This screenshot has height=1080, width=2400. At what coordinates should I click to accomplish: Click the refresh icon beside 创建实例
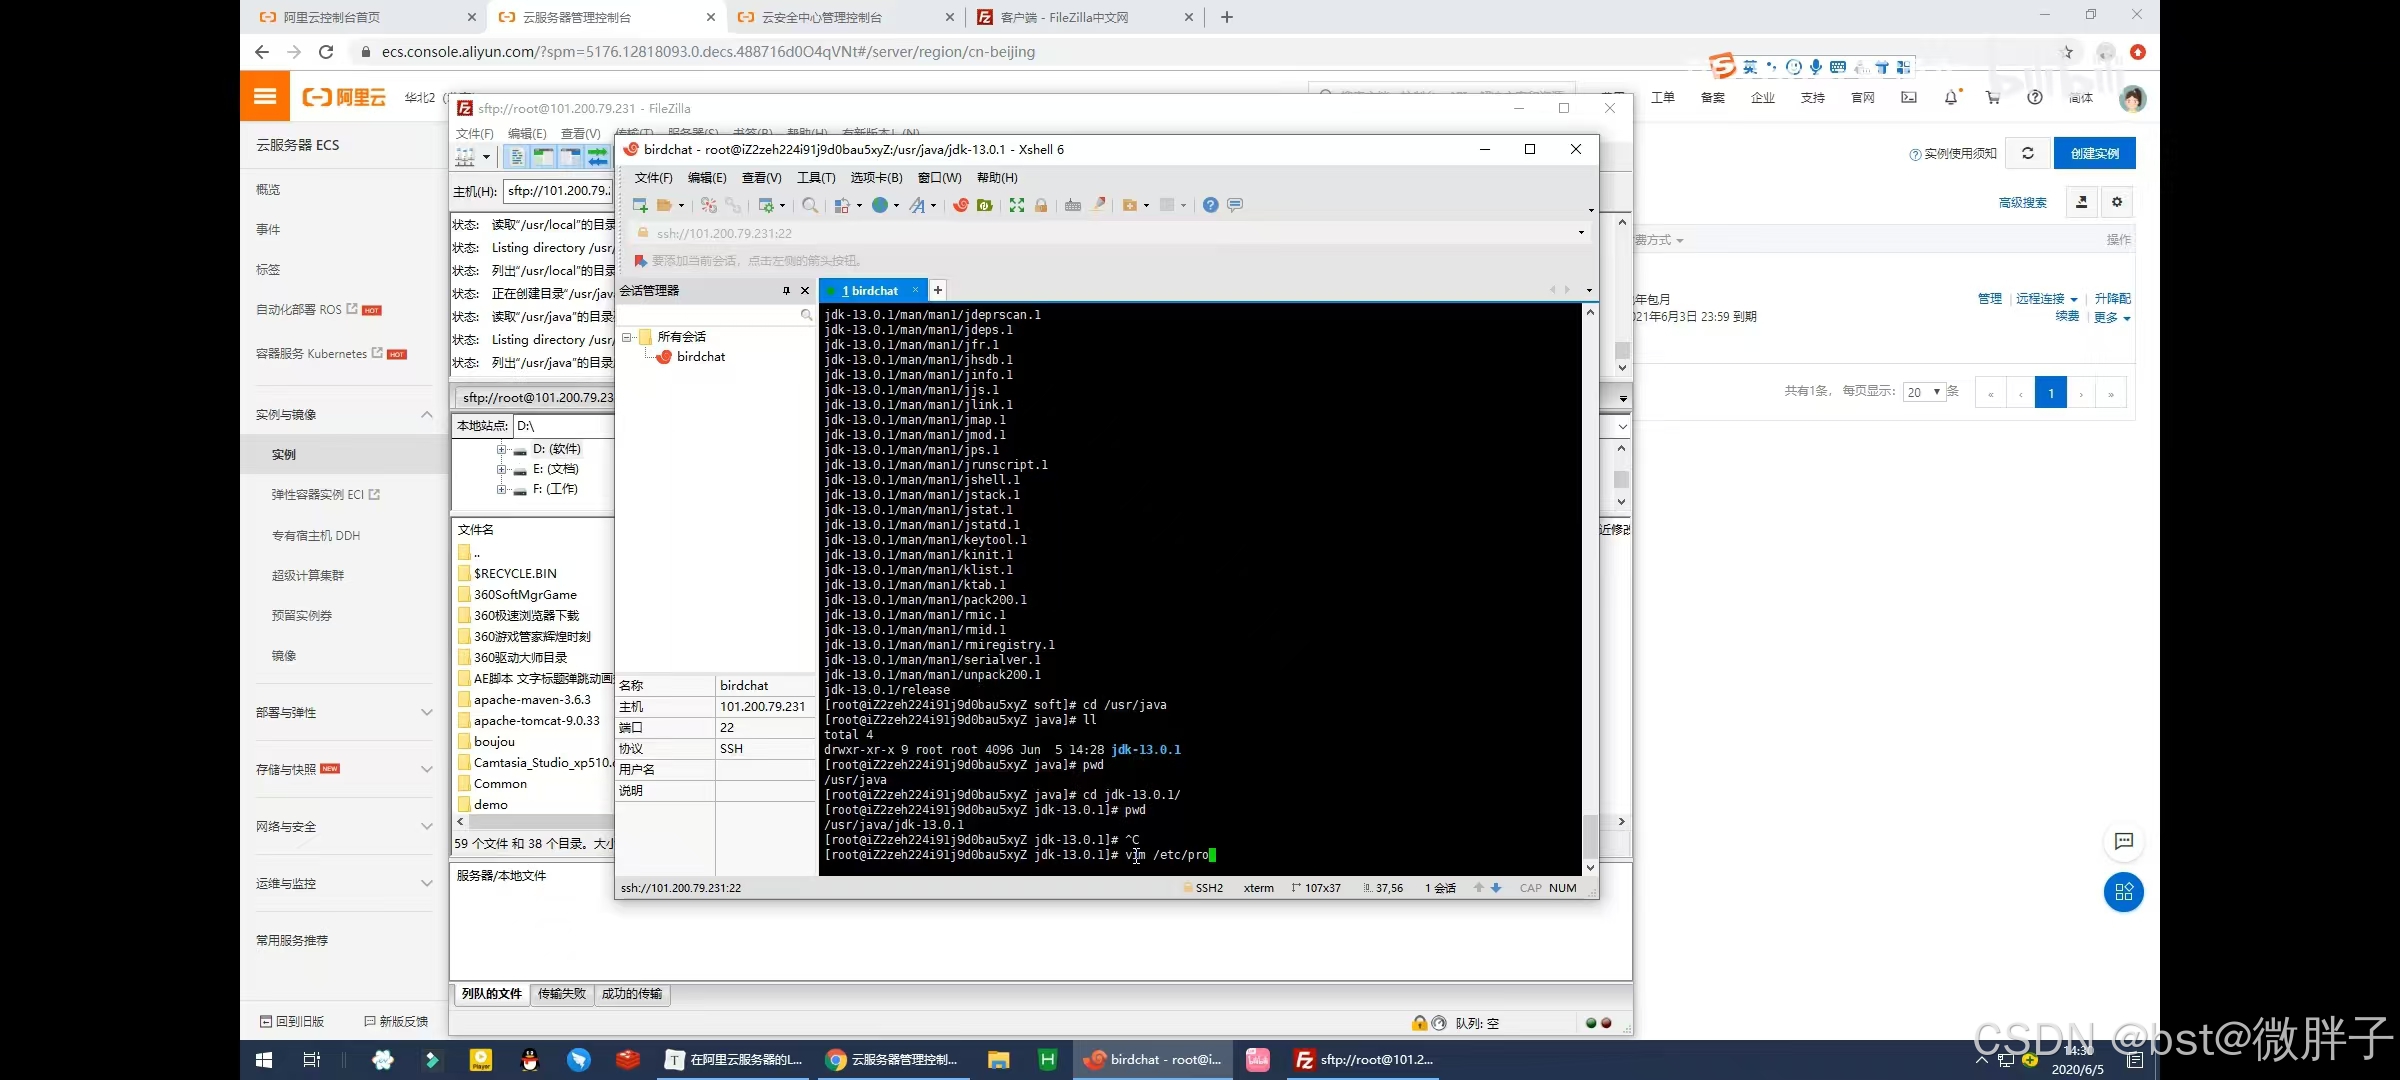point(2028,153)
